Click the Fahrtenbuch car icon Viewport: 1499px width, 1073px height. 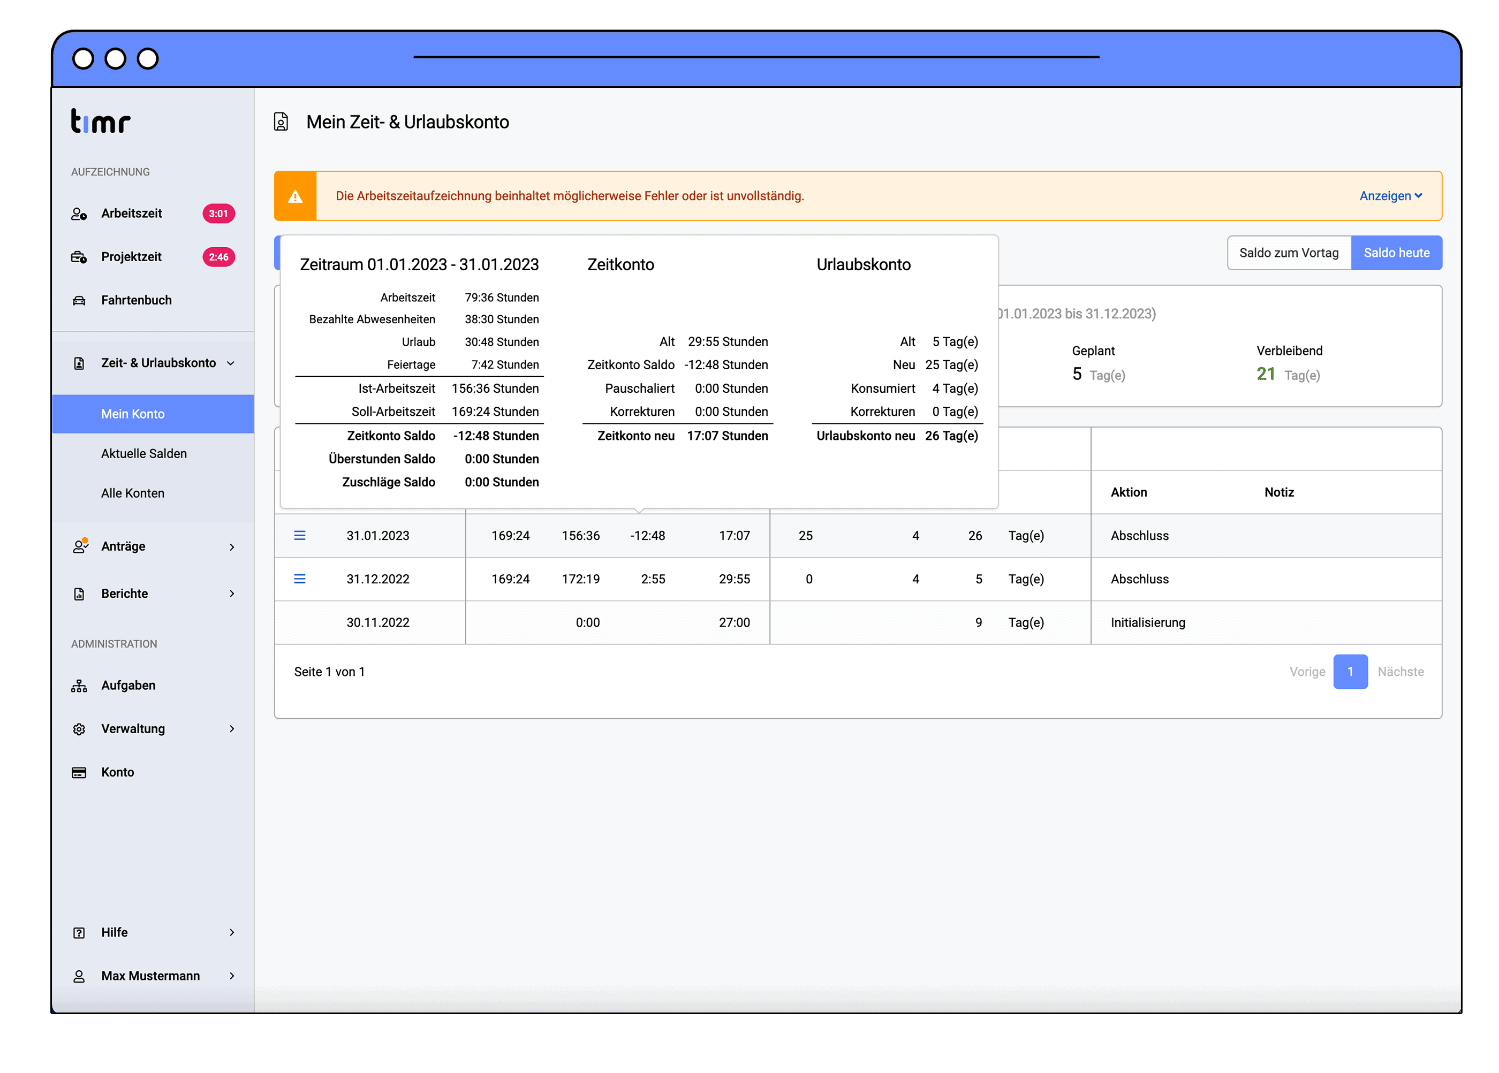[x=79, y=300]
